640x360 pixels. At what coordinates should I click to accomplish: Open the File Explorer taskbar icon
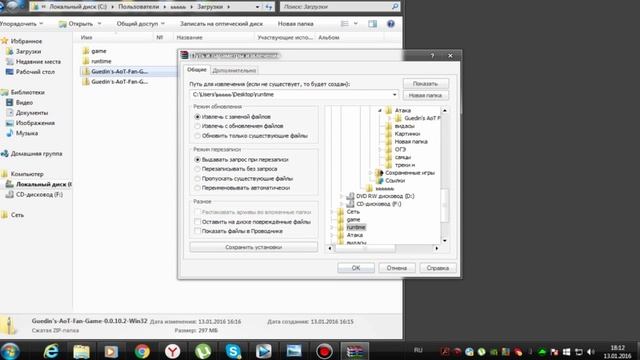pos(81,351)
